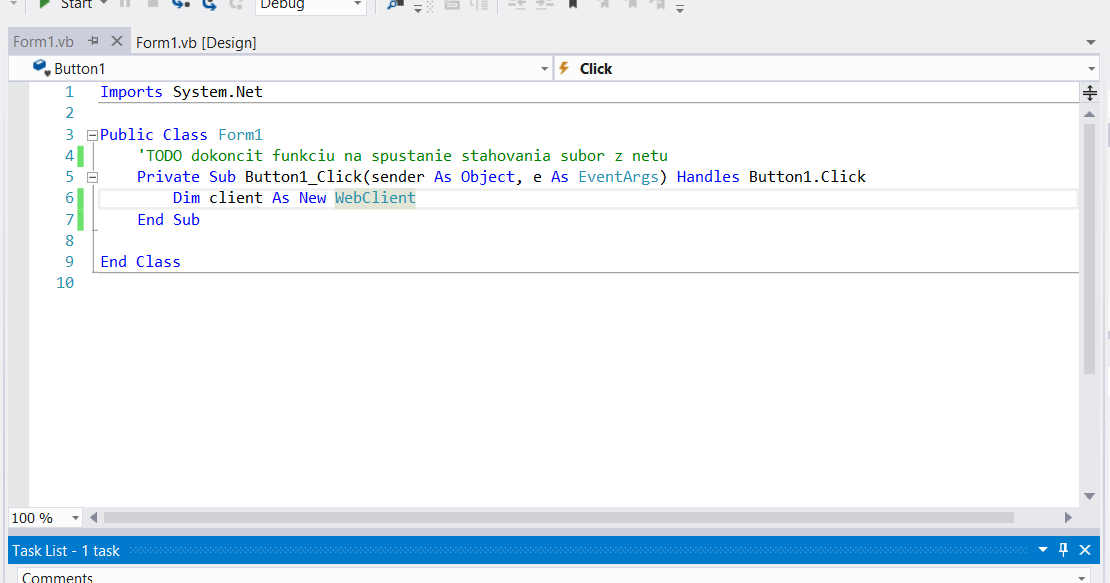Open the Button1 class name dropdown
This screenshot has width=1110, height=583.
(x=544, y=69)
